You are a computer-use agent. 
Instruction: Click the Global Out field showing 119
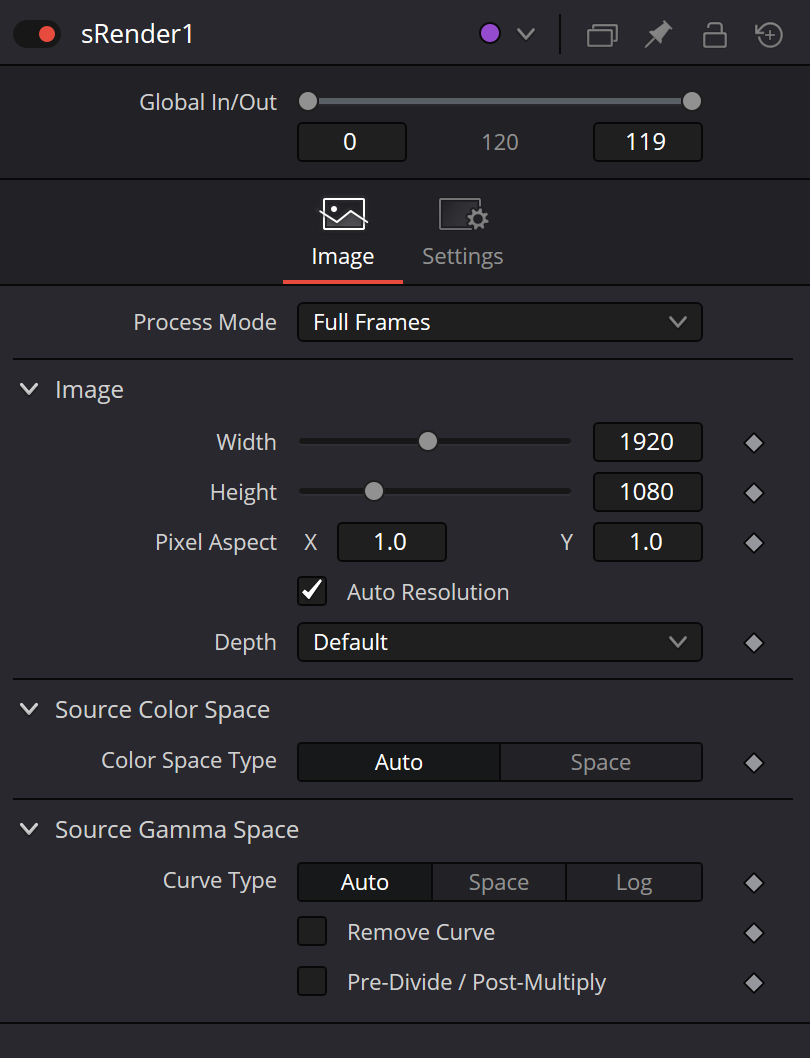(647, 142)
